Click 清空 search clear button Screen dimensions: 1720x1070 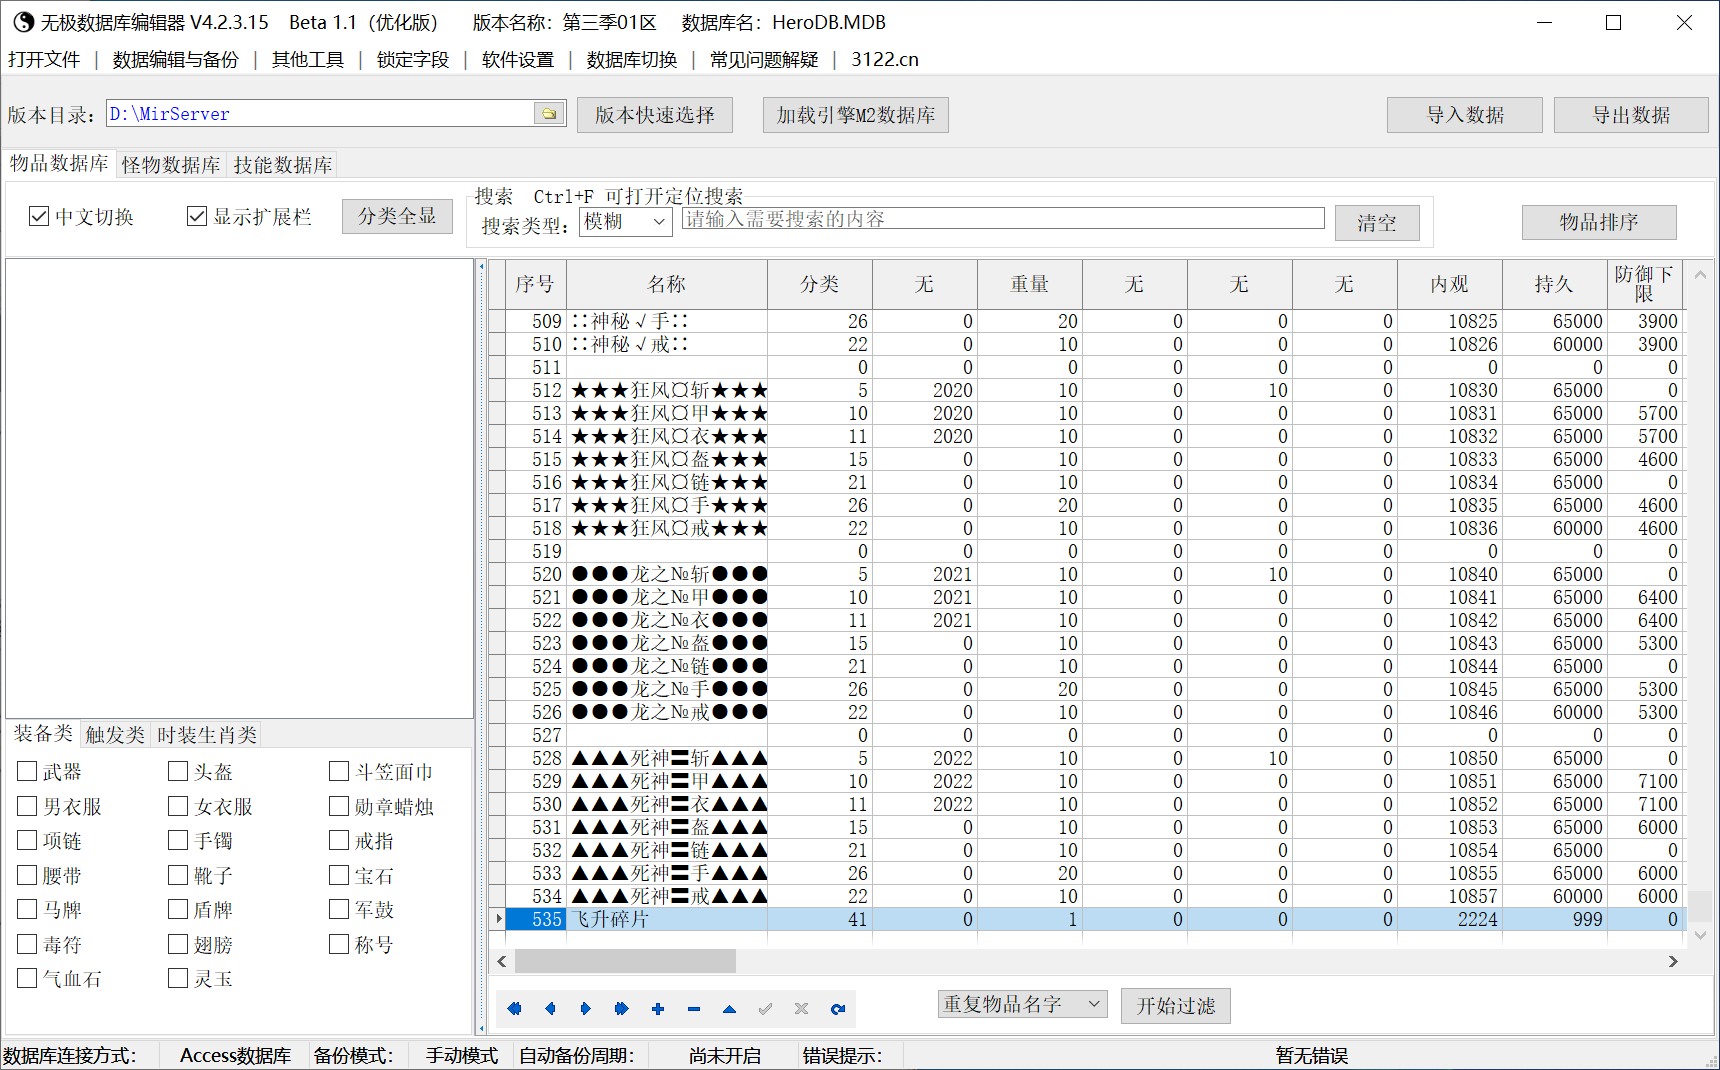click(1377, 223)
